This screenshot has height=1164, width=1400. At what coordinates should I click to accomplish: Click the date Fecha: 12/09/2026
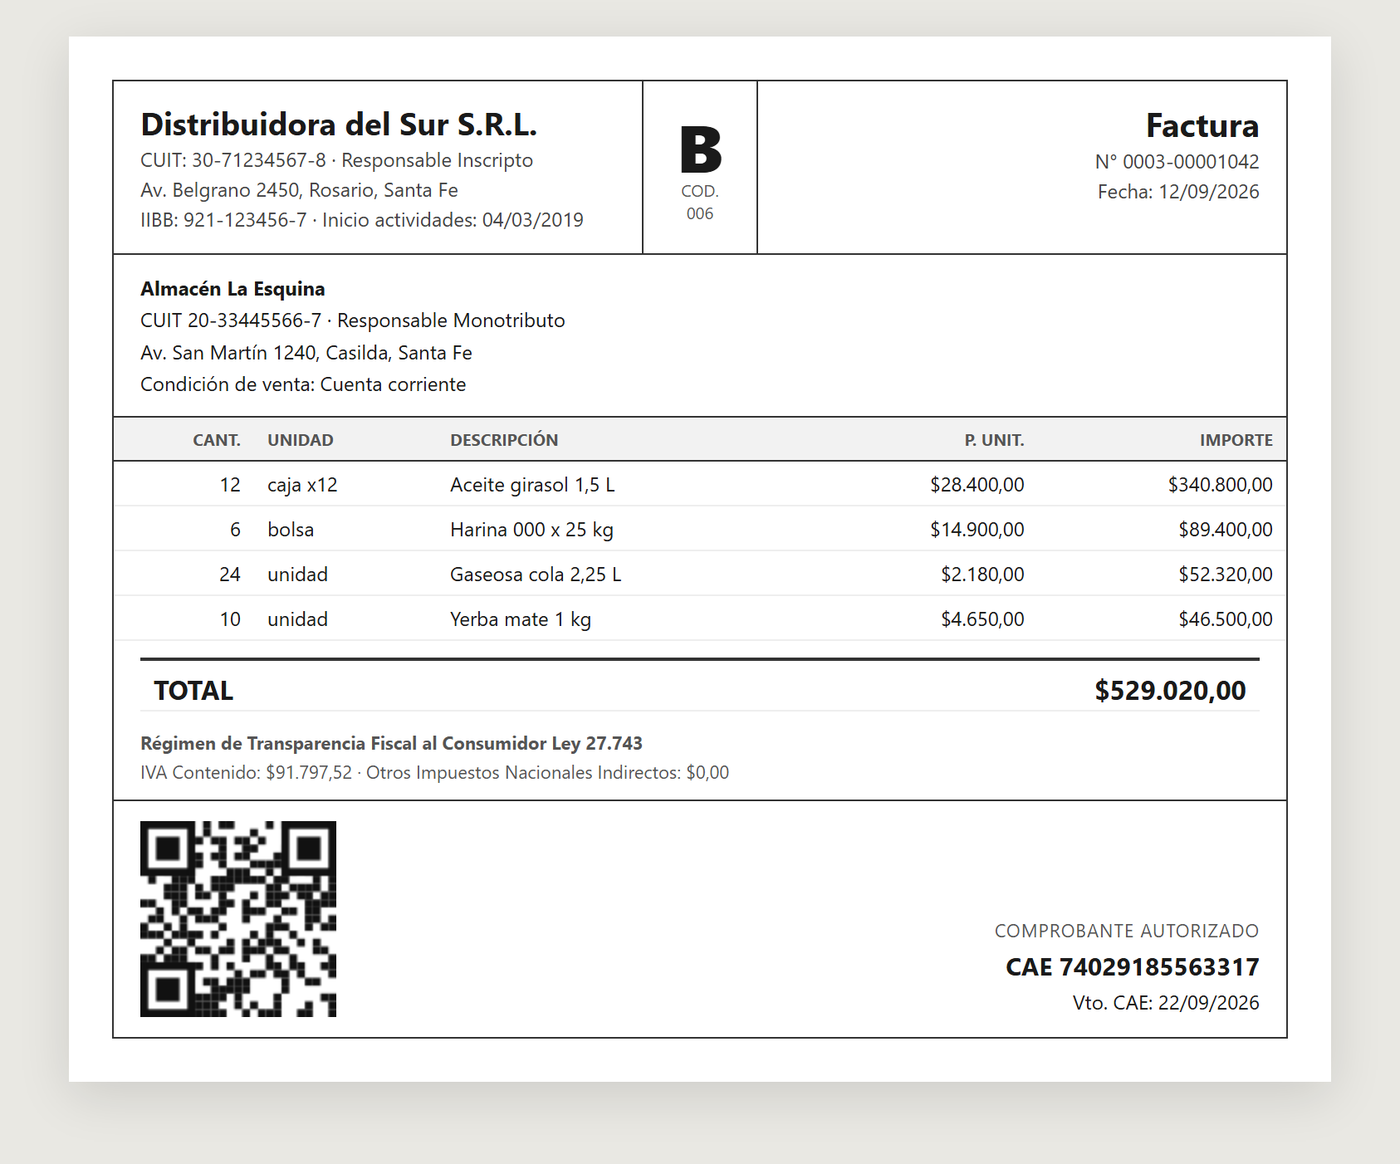[1178, 192]
